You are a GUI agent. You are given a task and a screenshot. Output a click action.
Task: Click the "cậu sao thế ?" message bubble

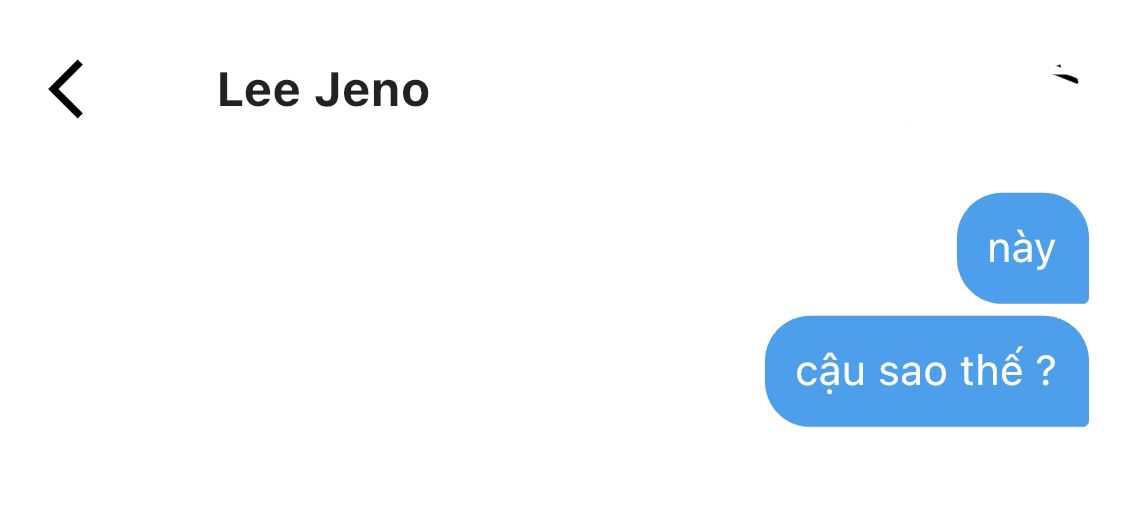pos(926,371)
